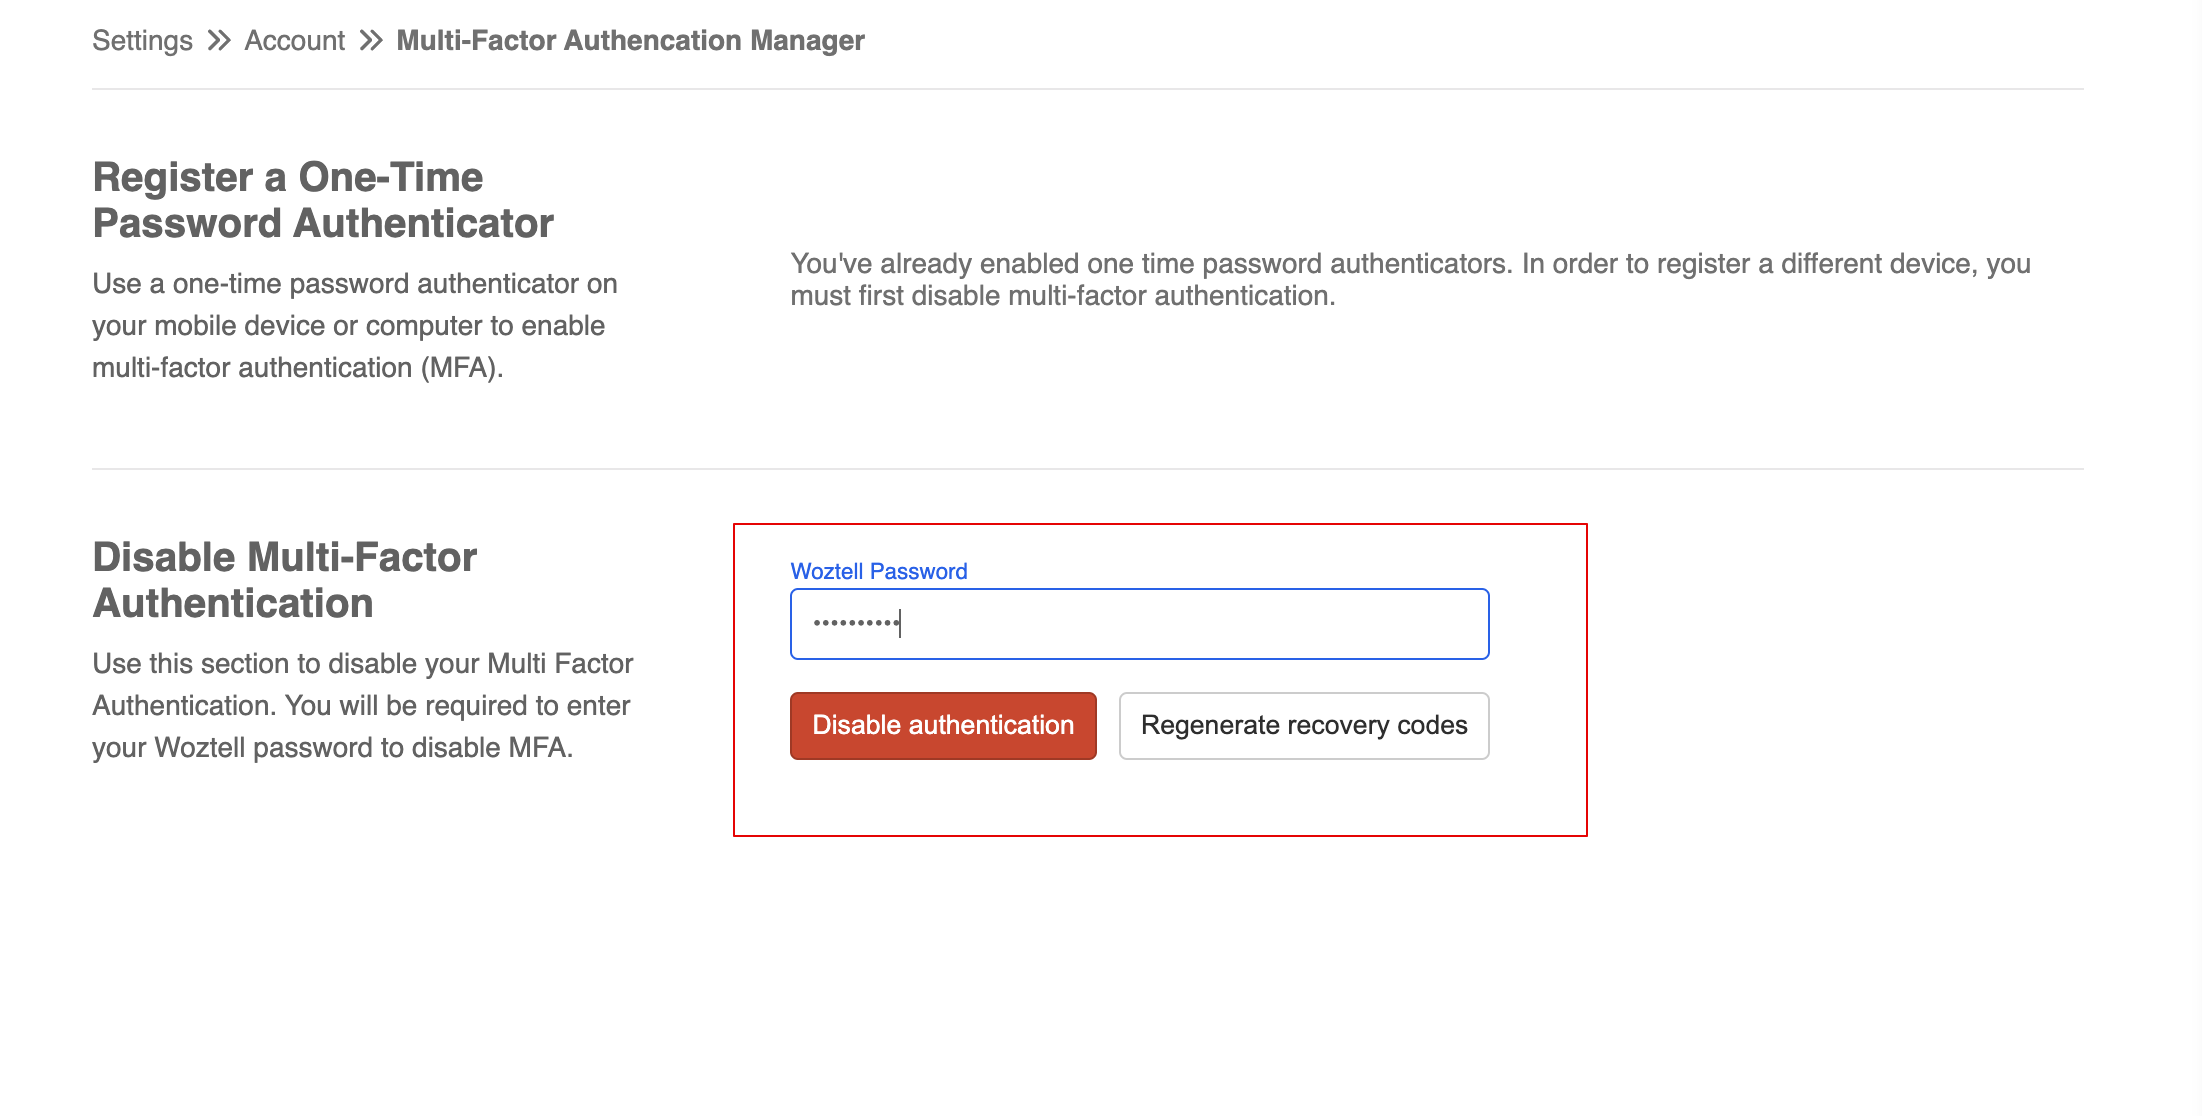Open the Settings breadcrumb link
This screenshot has width=2202, height=1116.
pos(141,40)
